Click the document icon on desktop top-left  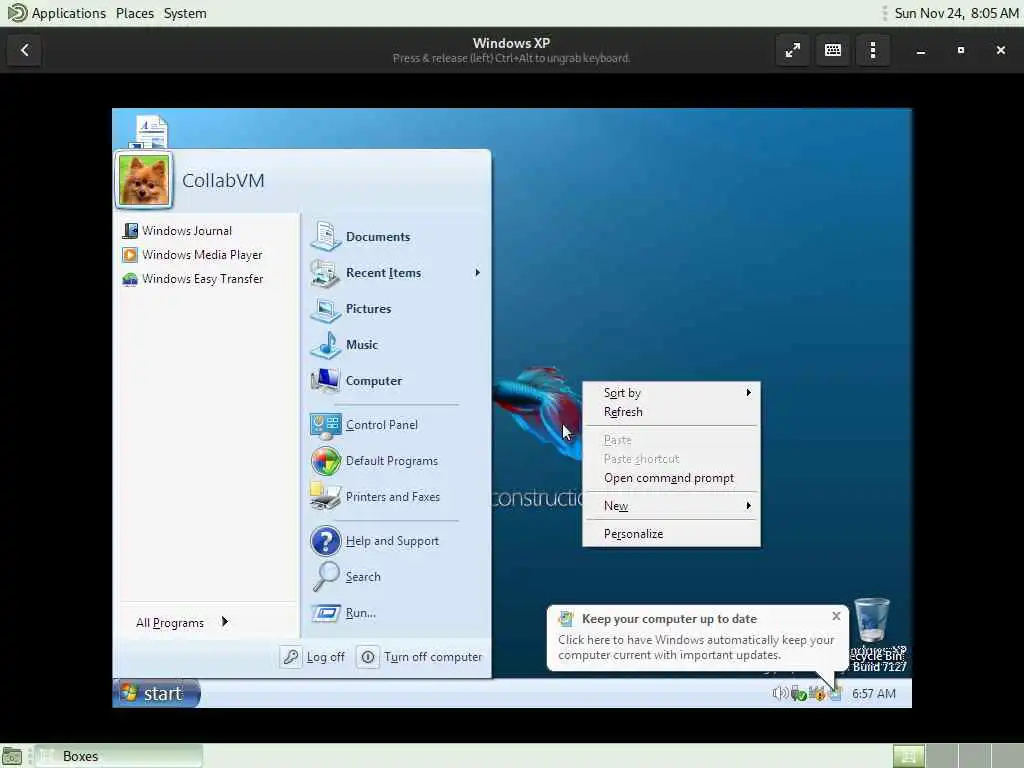151,131
